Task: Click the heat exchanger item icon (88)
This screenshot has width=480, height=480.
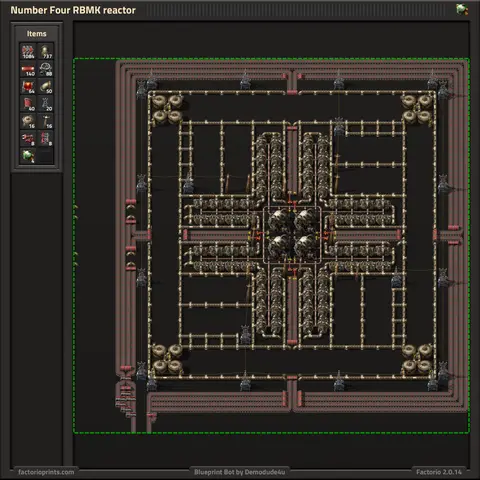Action: (45, 69)
